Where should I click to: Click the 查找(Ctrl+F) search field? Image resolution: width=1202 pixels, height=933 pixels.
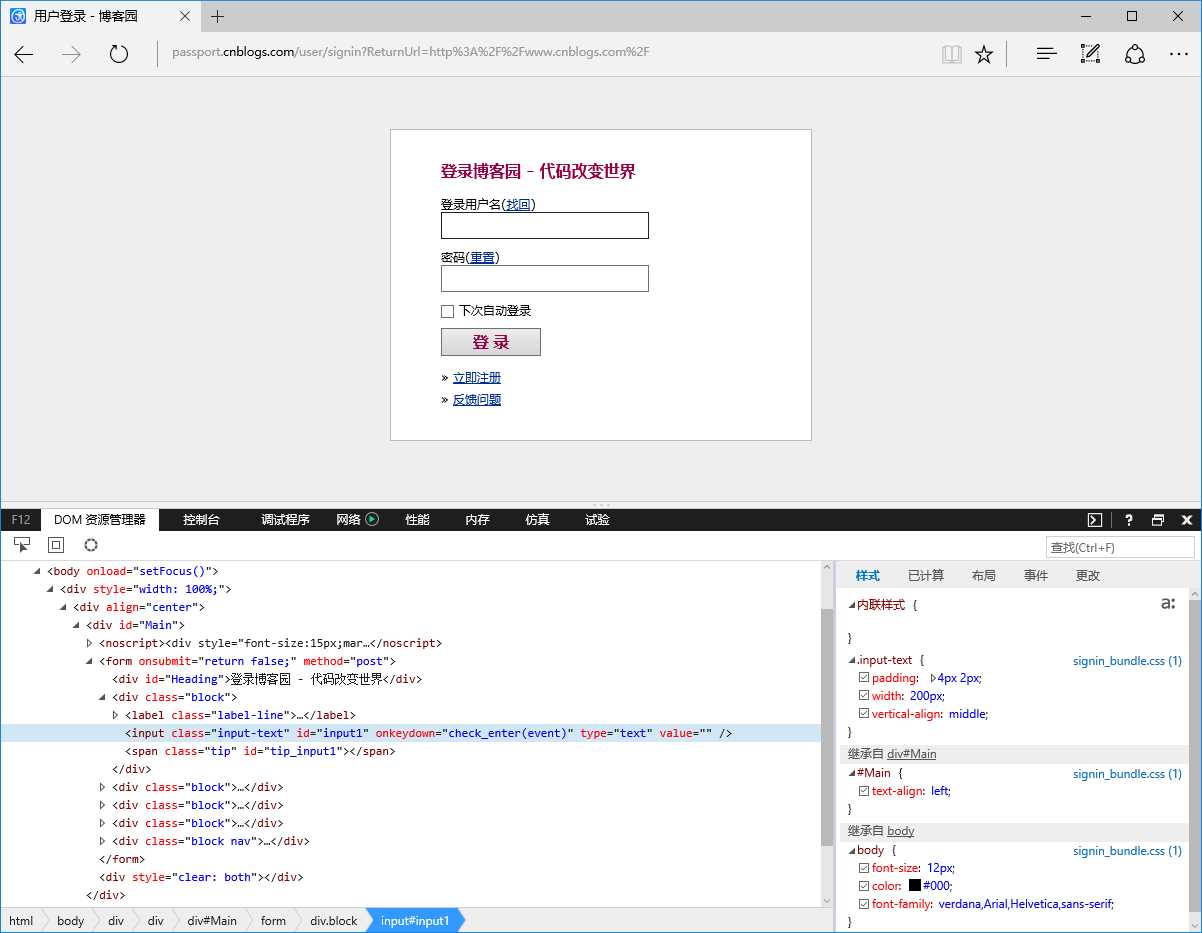click(x=1120, y=547)
